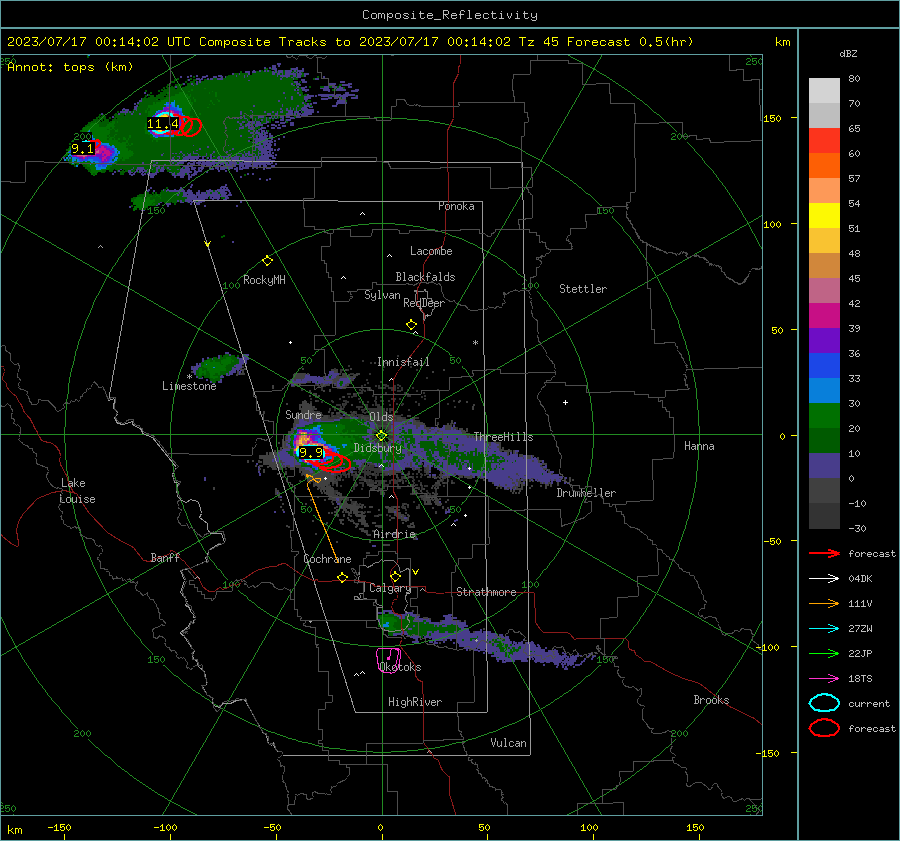
Task: Select the green 22JP track arrow in the legend
Action: (824, 653)
